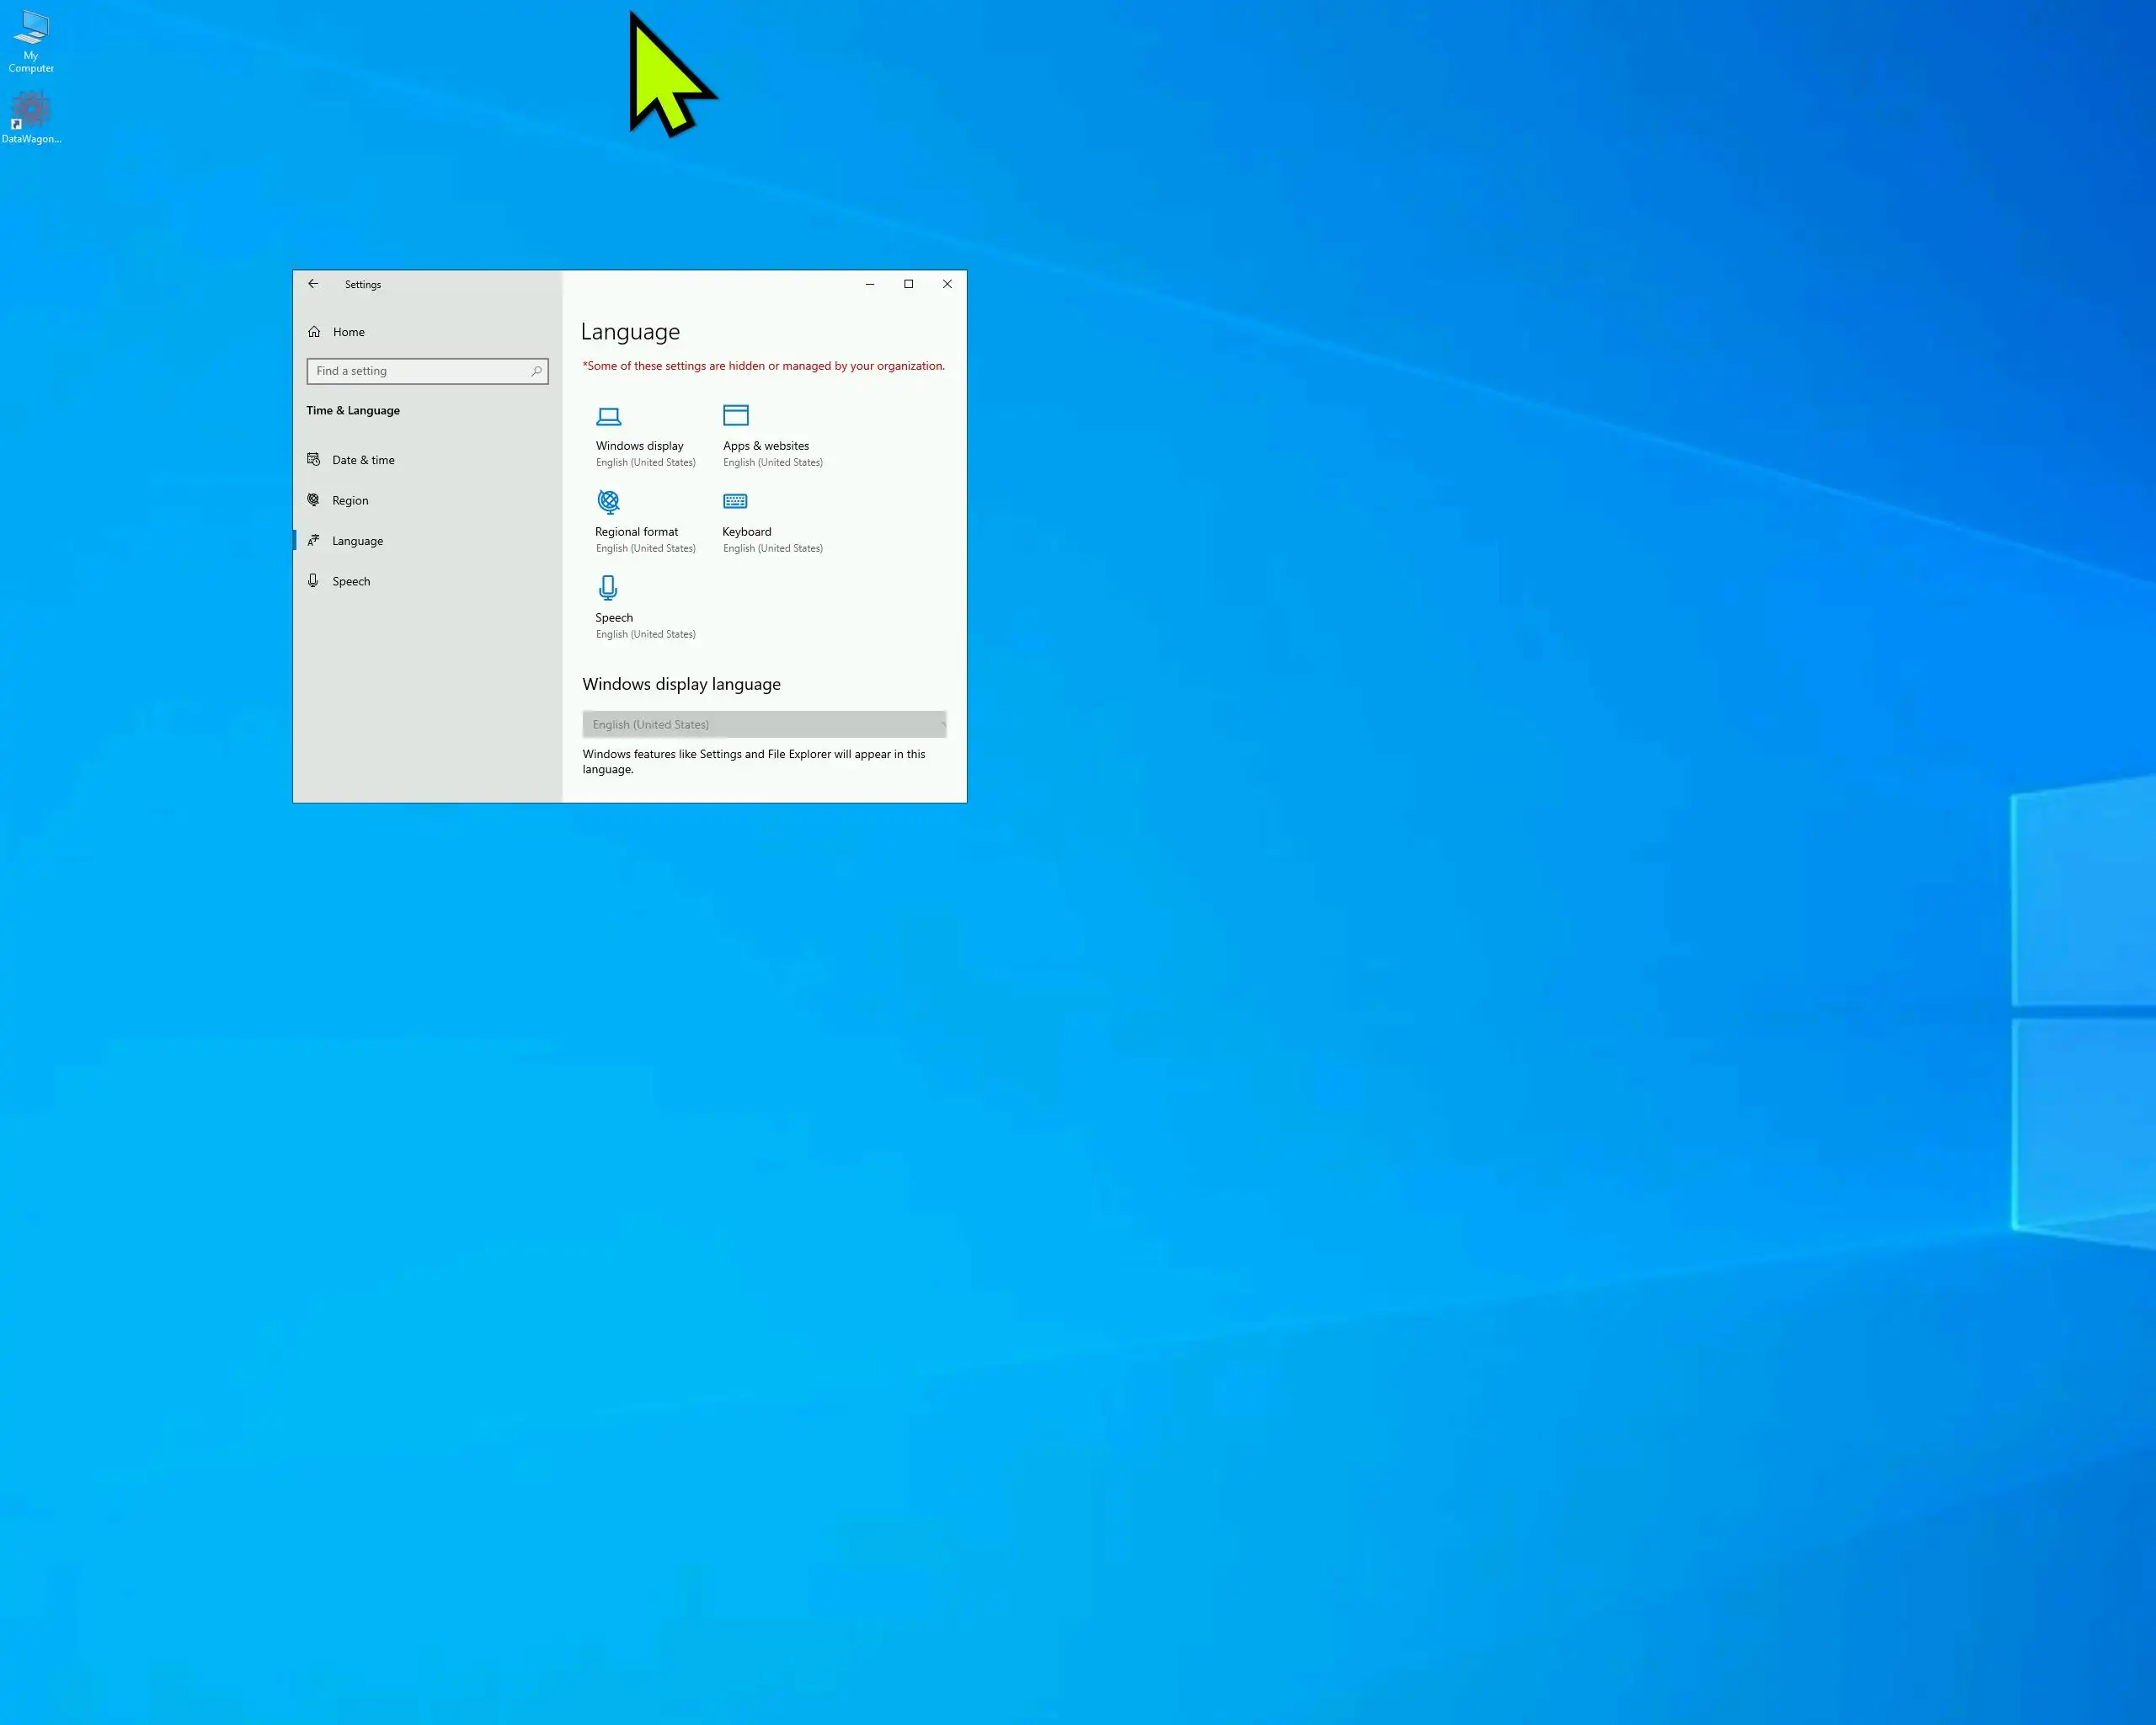Click the Keyboard icon in Language page
The width and height of the screenshot is (2156, 1725).
coord(735,501)
